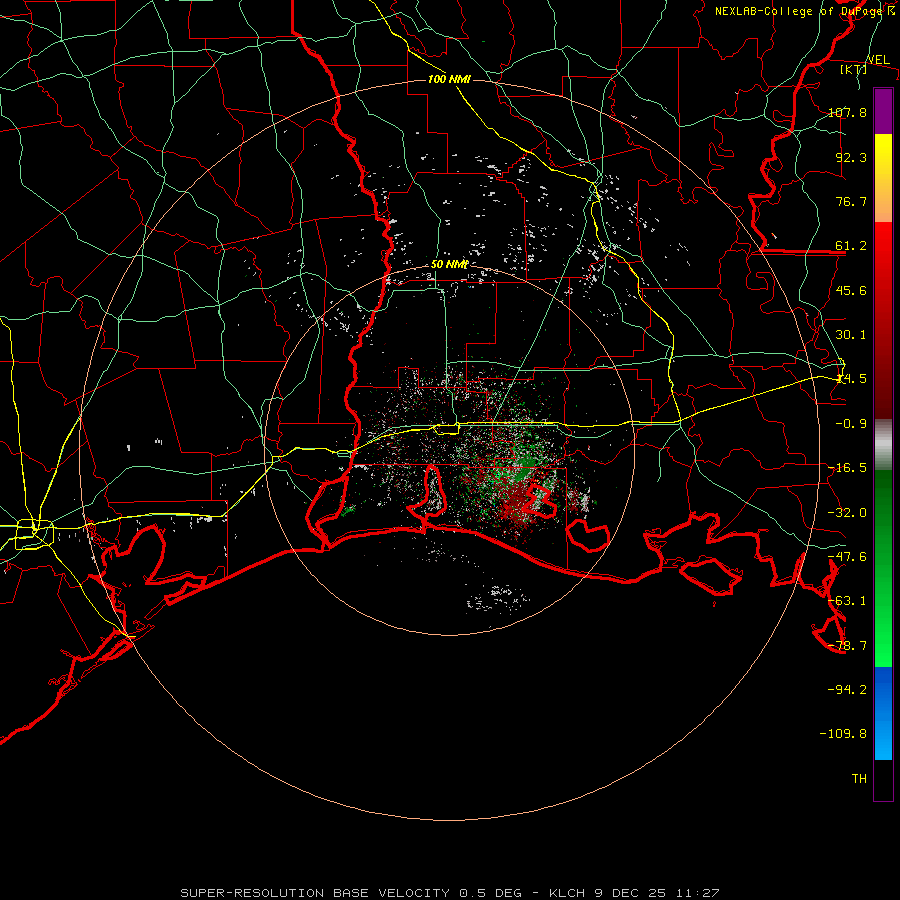
Task: Click the 45.6 legend value
Action: click(x=851, y=290)
